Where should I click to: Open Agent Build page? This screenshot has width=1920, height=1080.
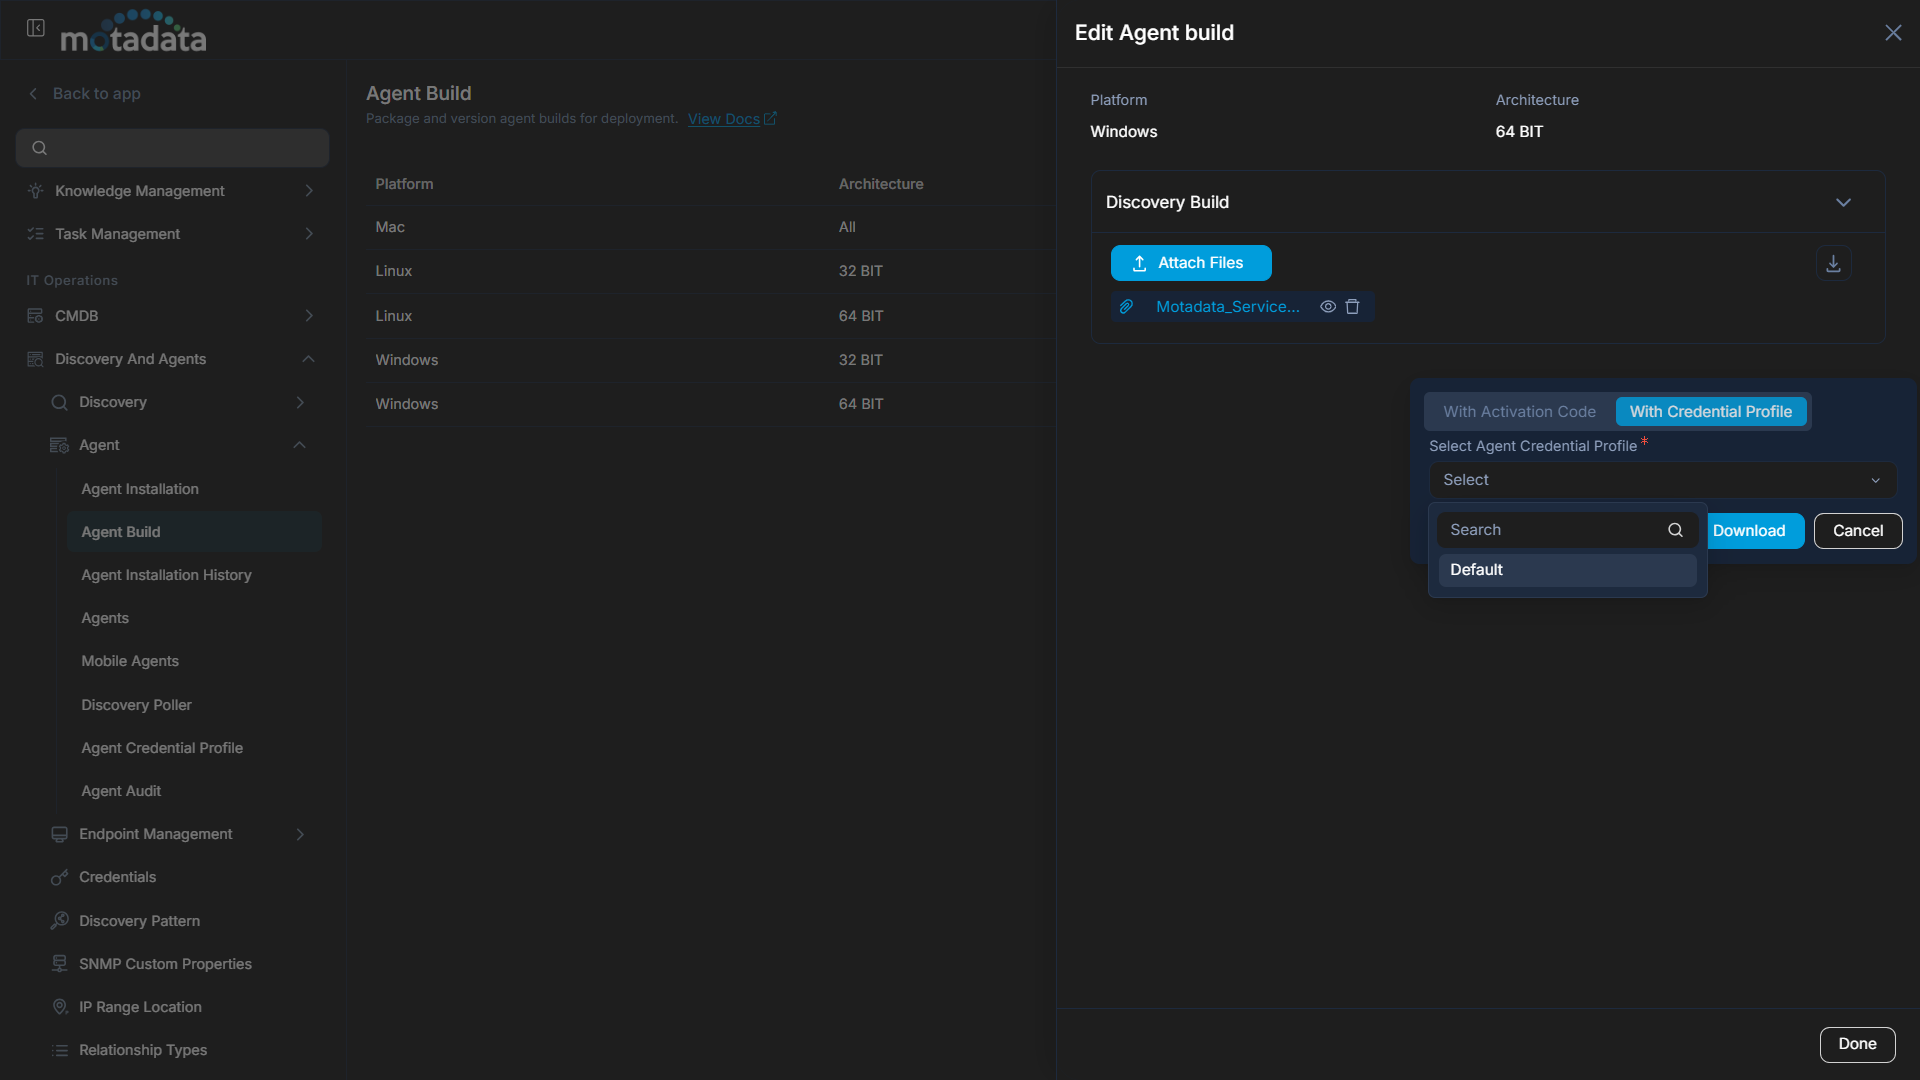pos(194,532)
